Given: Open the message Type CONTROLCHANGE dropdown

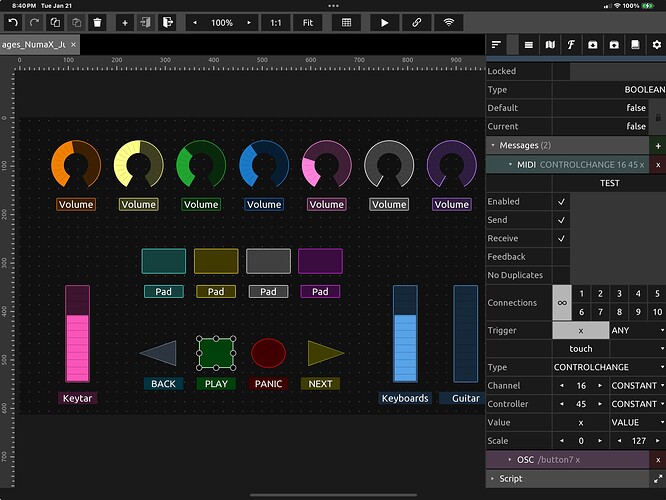Looking at the screenshot, I should coord(609,367).
